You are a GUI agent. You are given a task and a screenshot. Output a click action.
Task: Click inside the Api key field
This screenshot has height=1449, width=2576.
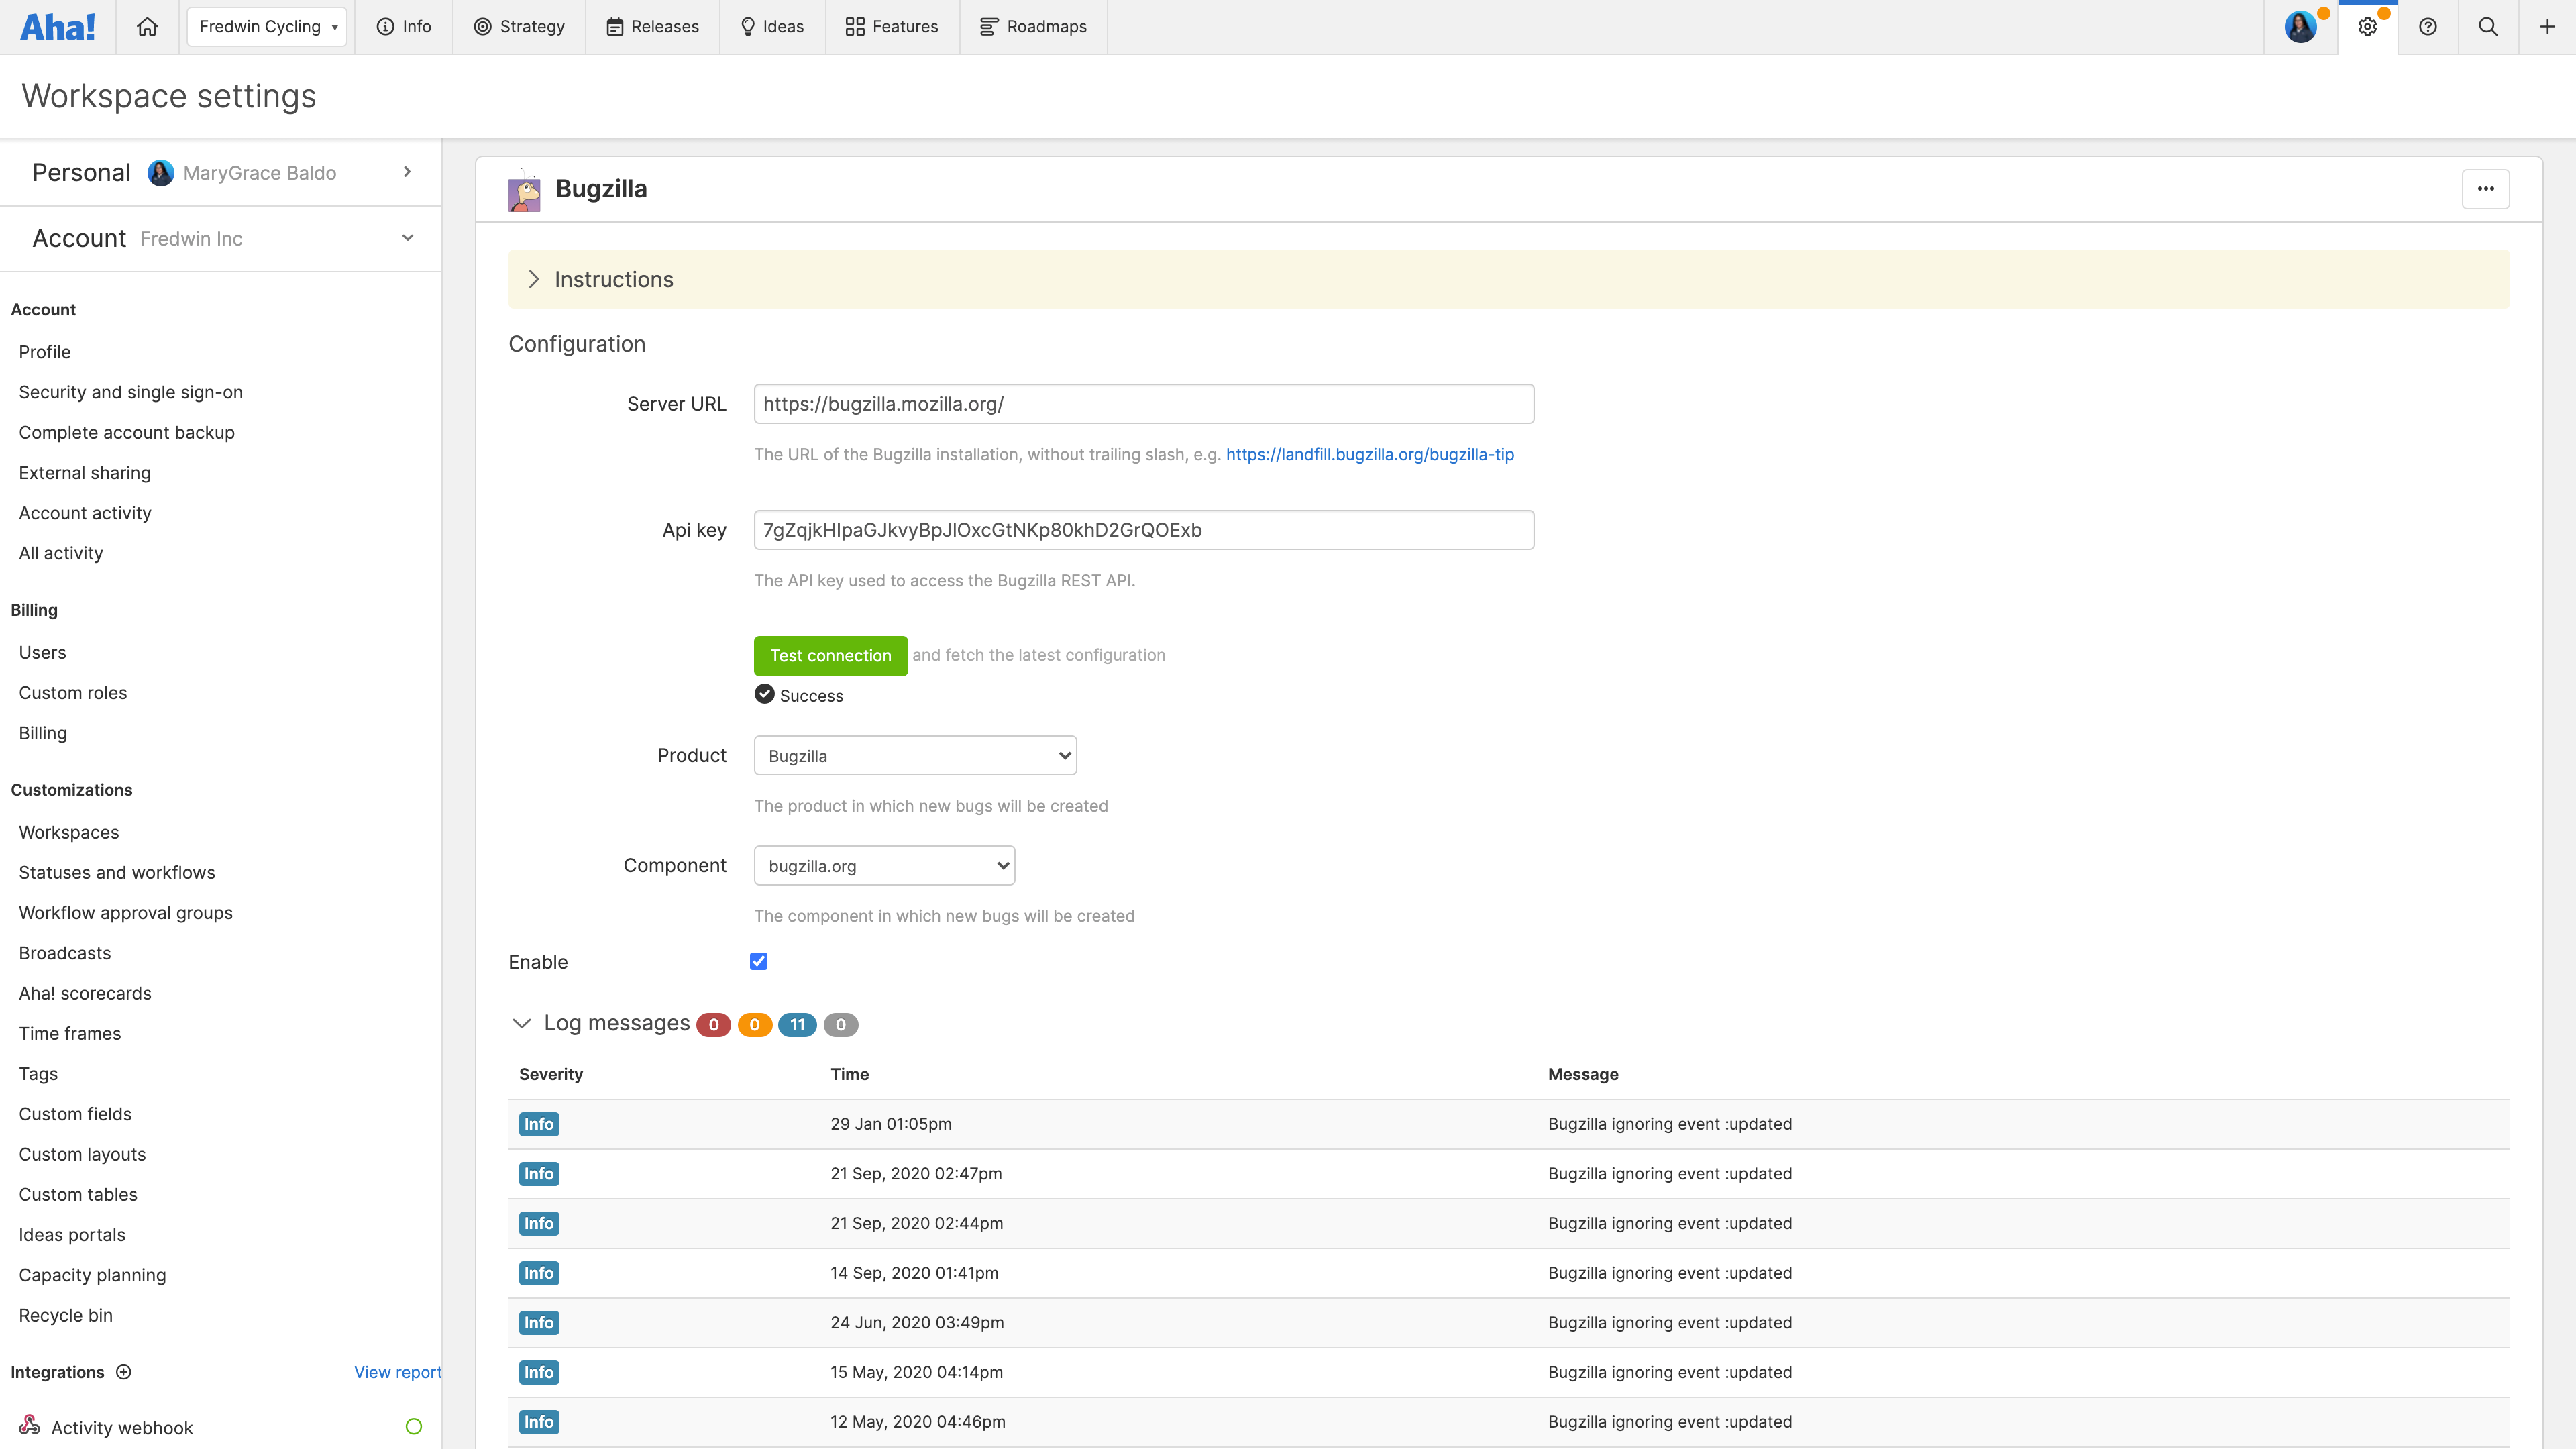pyautogui.click(x=1143, y=530)
